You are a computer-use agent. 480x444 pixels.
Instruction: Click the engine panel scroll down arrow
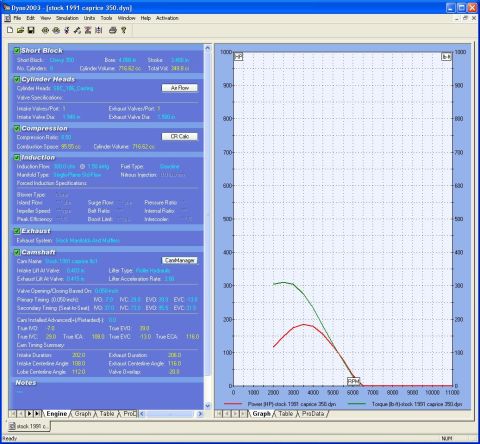[x=207, y=406]
